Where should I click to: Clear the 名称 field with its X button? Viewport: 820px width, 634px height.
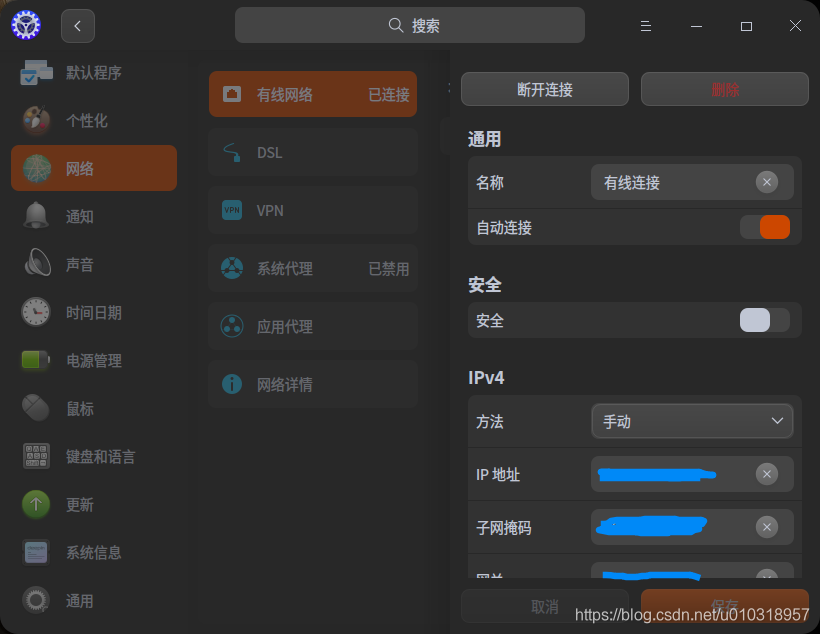pos(767,182)
